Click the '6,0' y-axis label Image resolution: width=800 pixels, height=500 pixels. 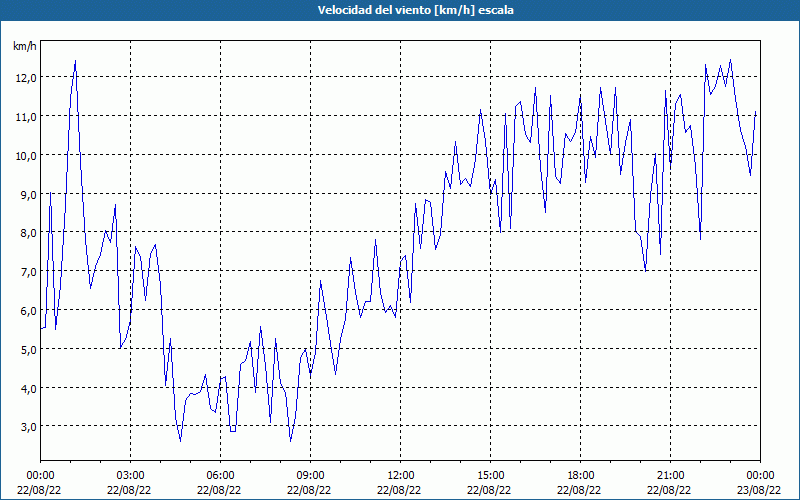28,311
